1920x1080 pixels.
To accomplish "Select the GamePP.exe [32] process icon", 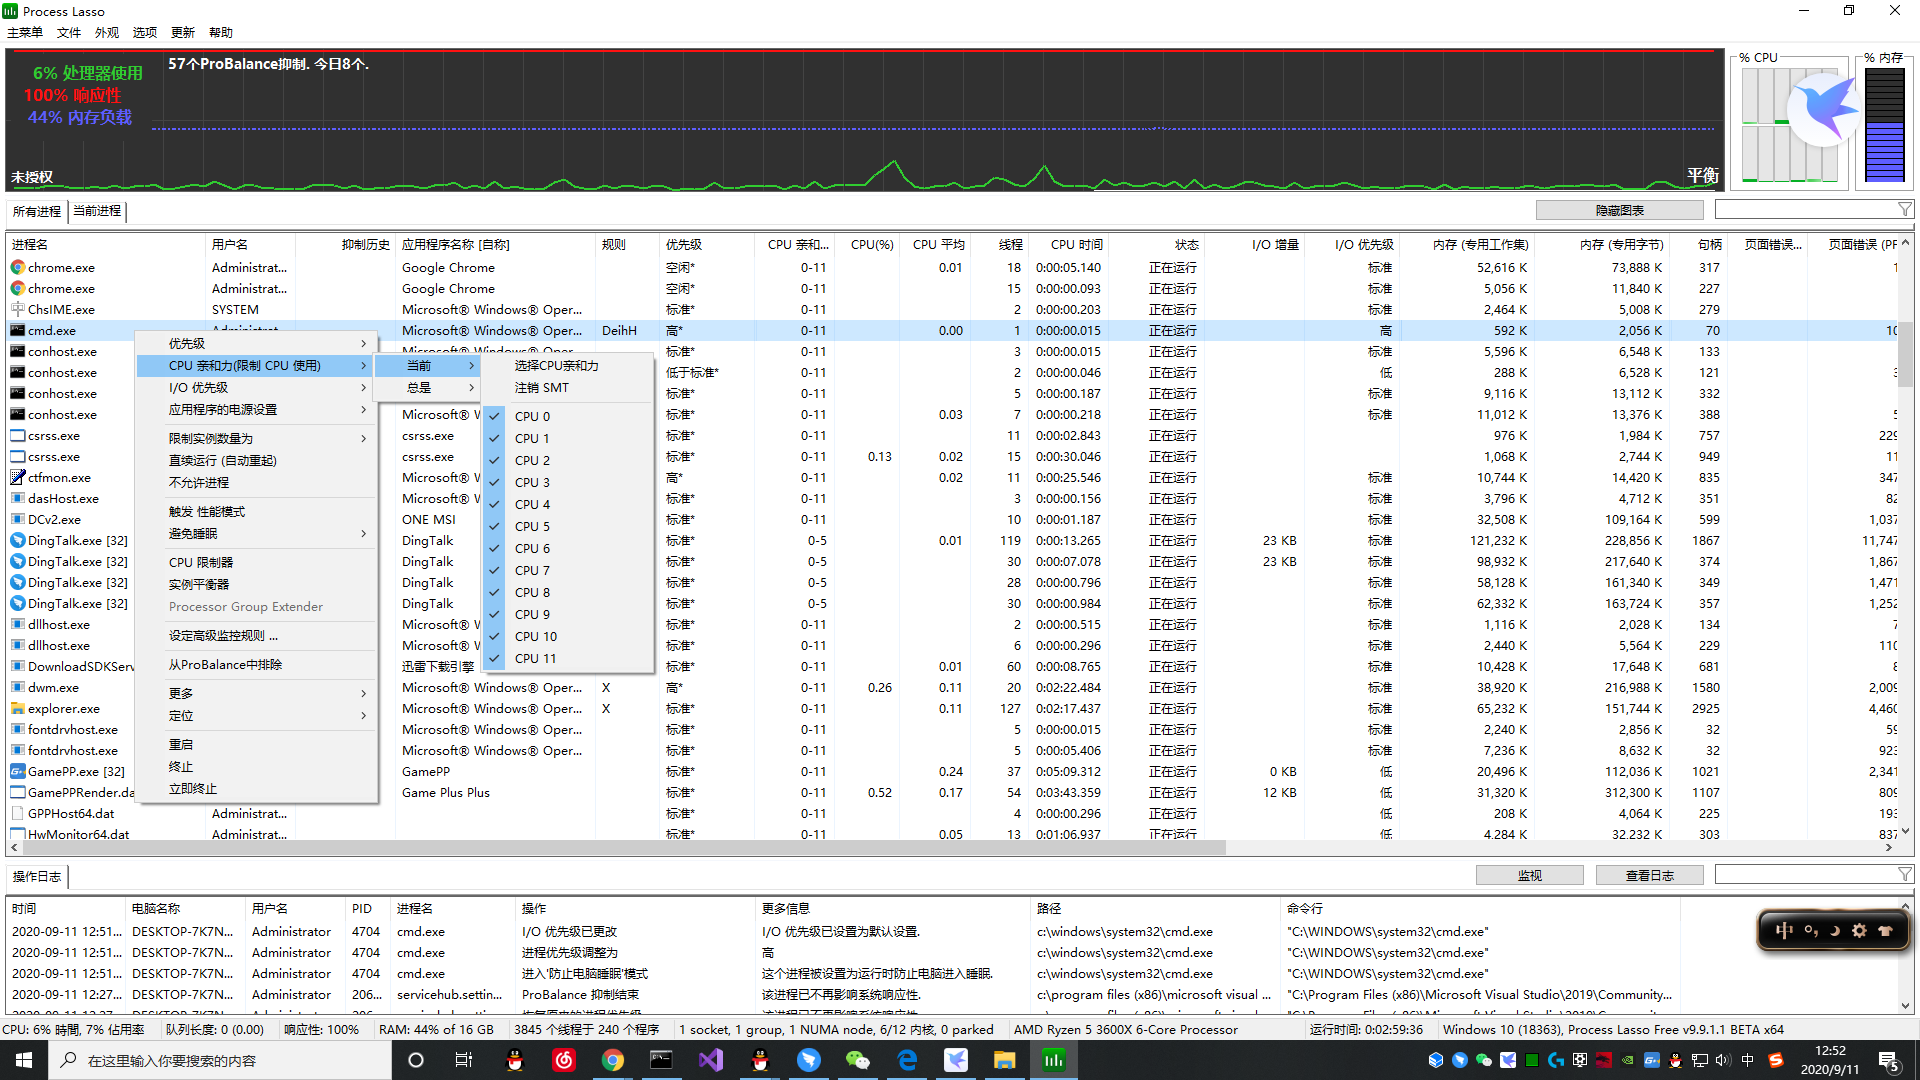I will pyautogui.click(x=17, y=771).
